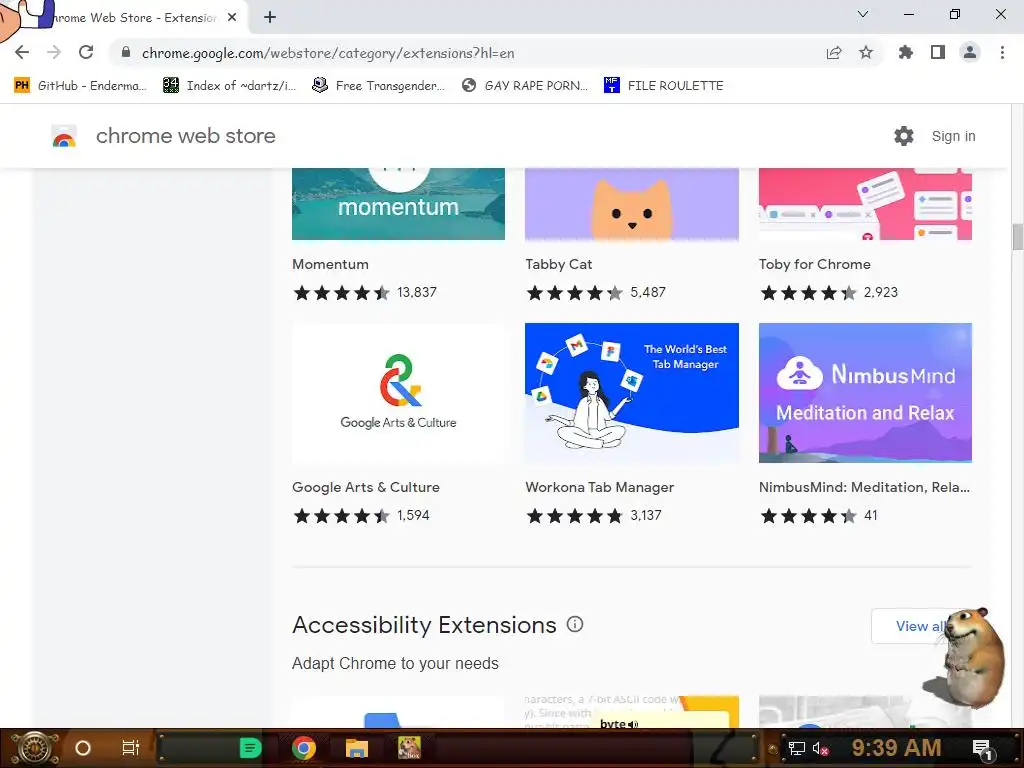Click the Tabby Cat rating count 5,487
The width and height of the screenshot is (1024, 768).
[648, 293]
